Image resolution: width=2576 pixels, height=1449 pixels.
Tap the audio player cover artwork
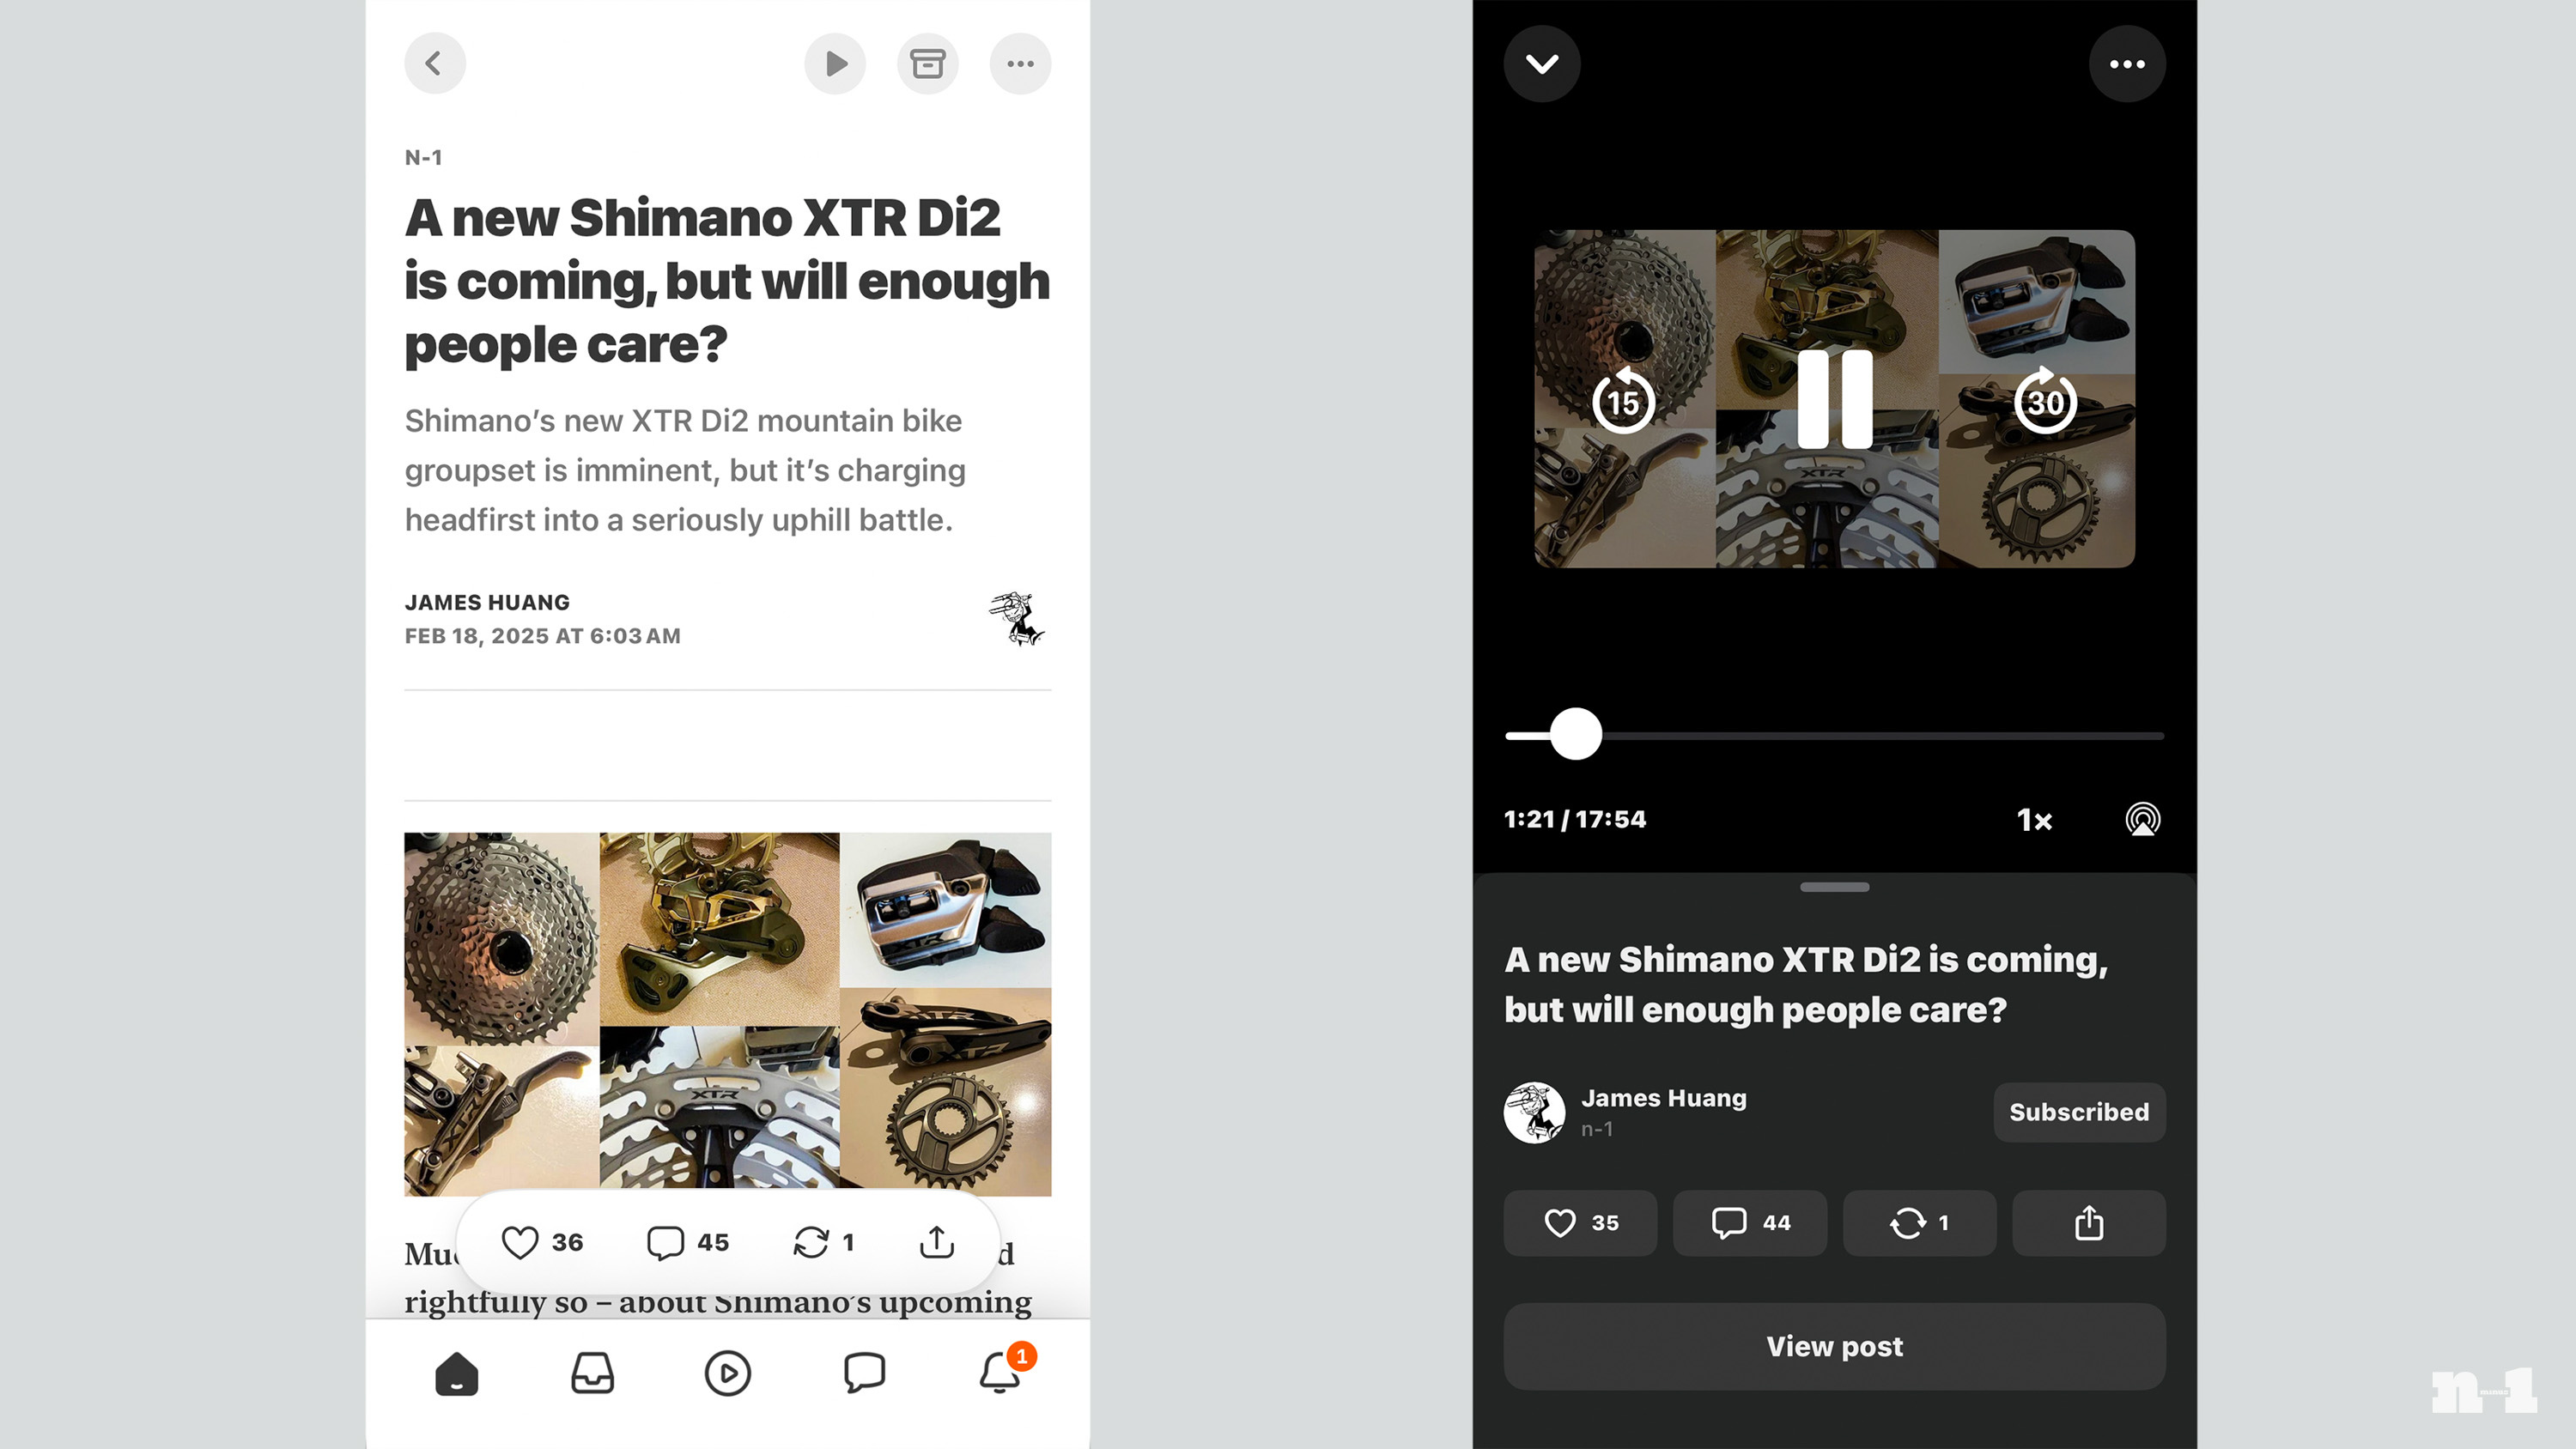click(1834, 399)
